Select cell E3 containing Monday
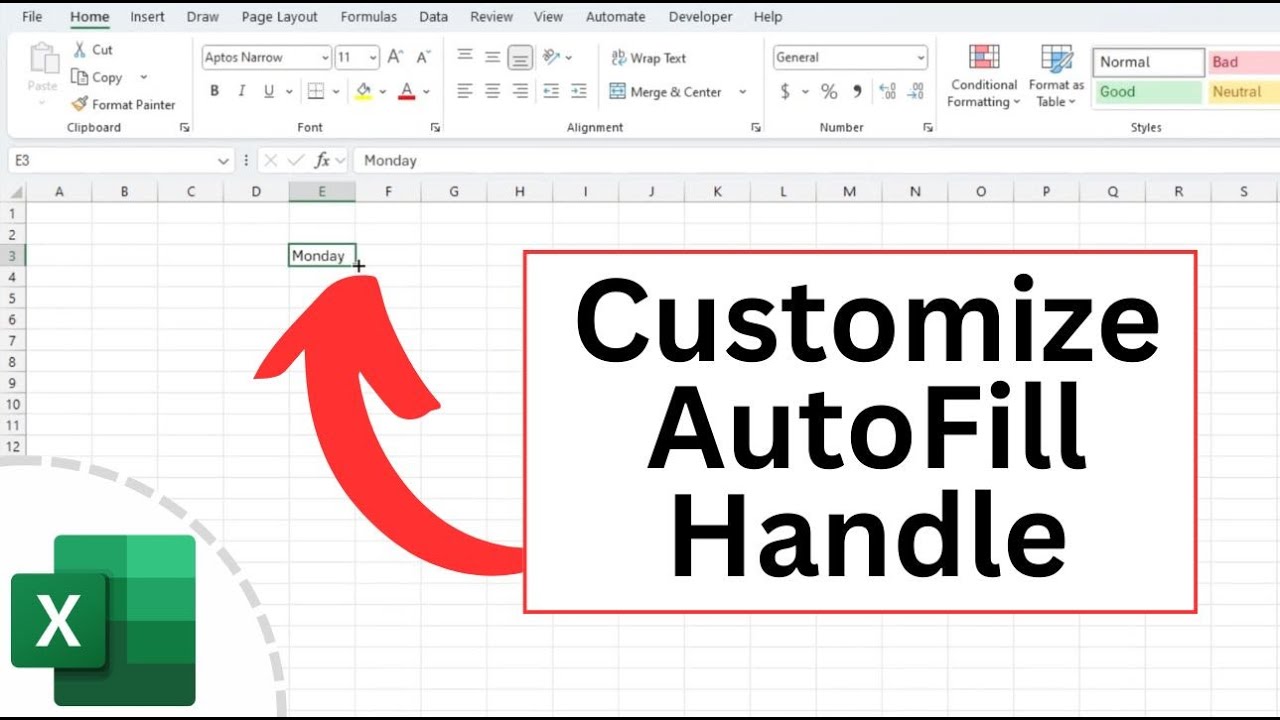The height and width of the screenshot is (720, 1280). point(322,256)
